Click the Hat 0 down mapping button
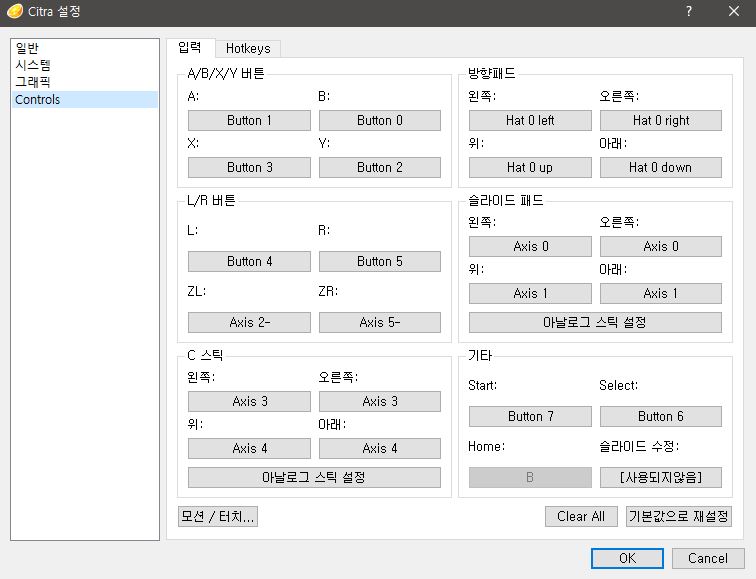 661,167
